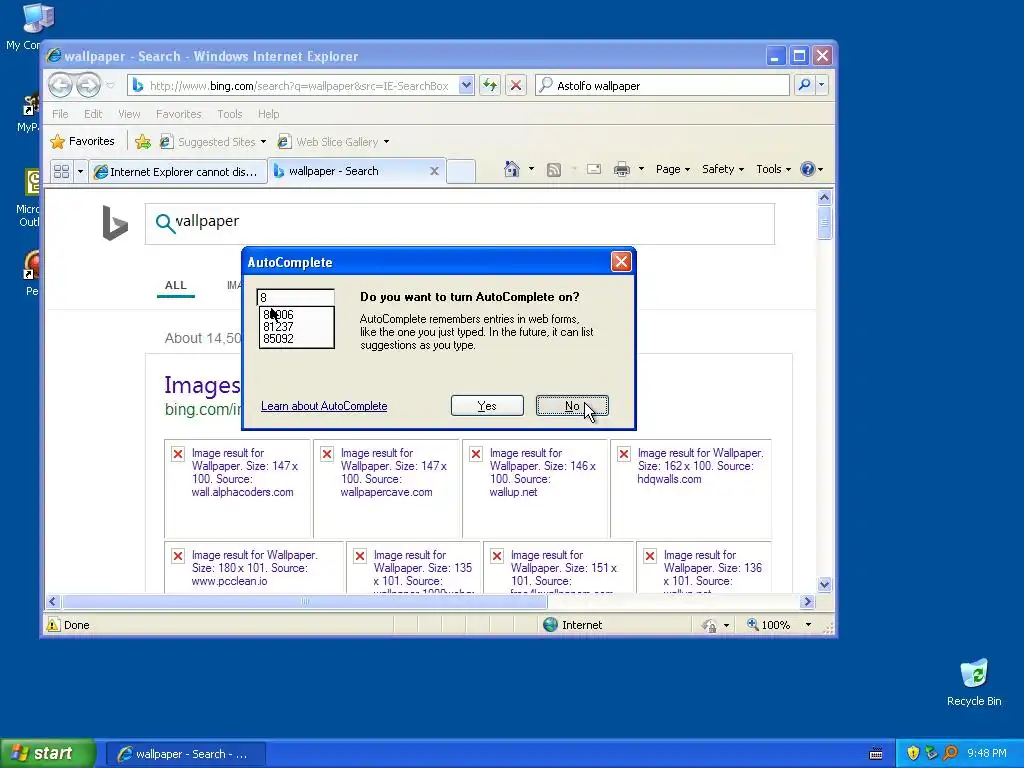This screenshot has height=768, width=1024.
Task: Open the Favorites menu in menu bar
Action: point(179,114)
